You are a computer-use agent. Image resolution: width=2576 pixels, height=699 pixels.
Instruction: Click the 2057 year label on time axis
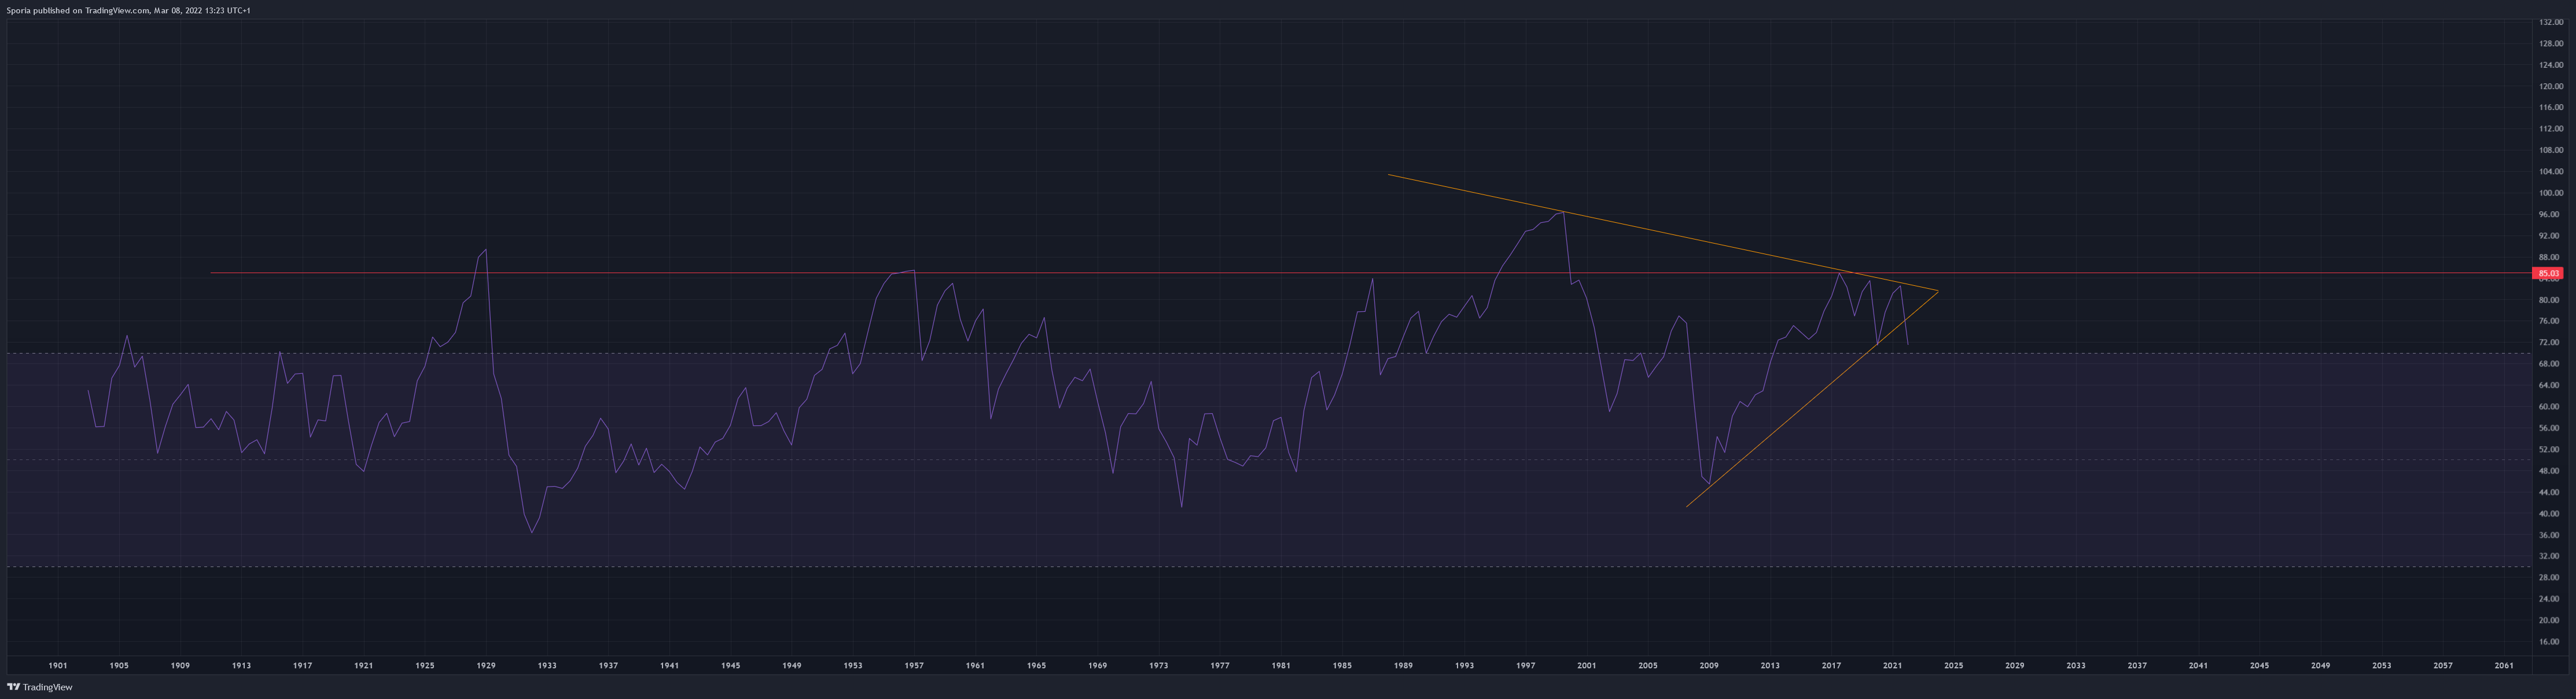click(2443, 665)
